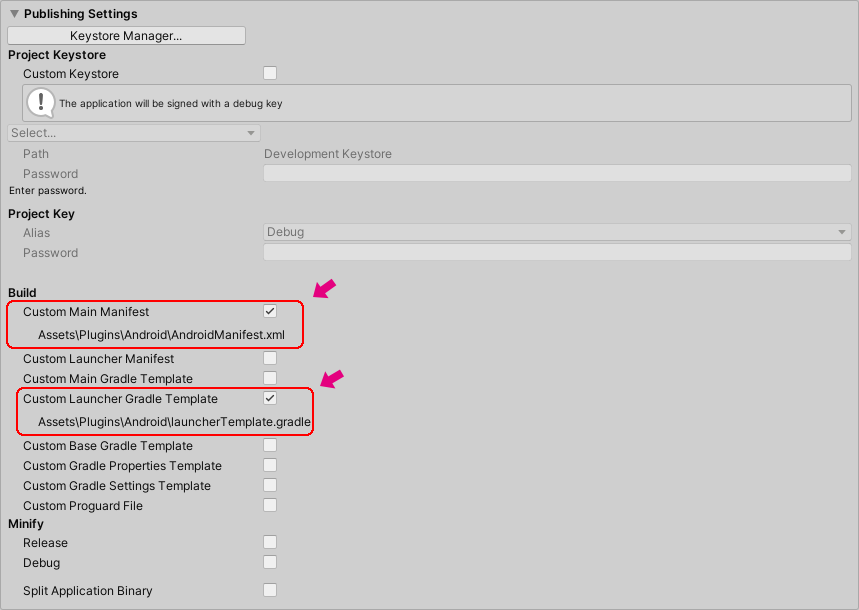Open the Alias Debug dropdown
The image size is (859, 610).
coord(557,232)
